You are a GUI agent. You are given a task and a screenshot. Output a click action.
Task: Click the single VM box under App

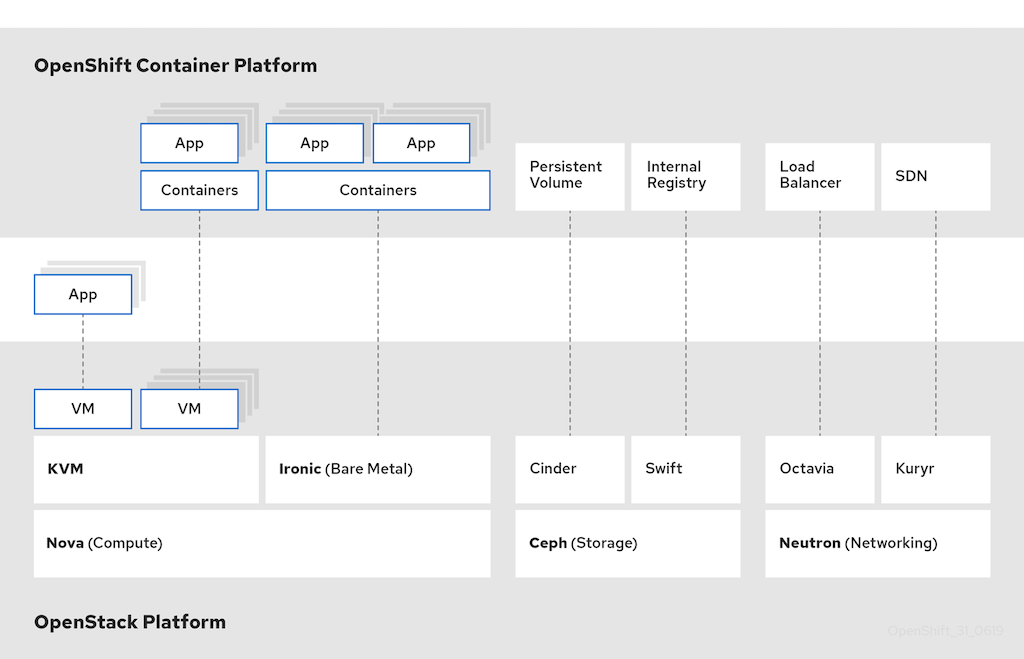[x=83, y=409]
